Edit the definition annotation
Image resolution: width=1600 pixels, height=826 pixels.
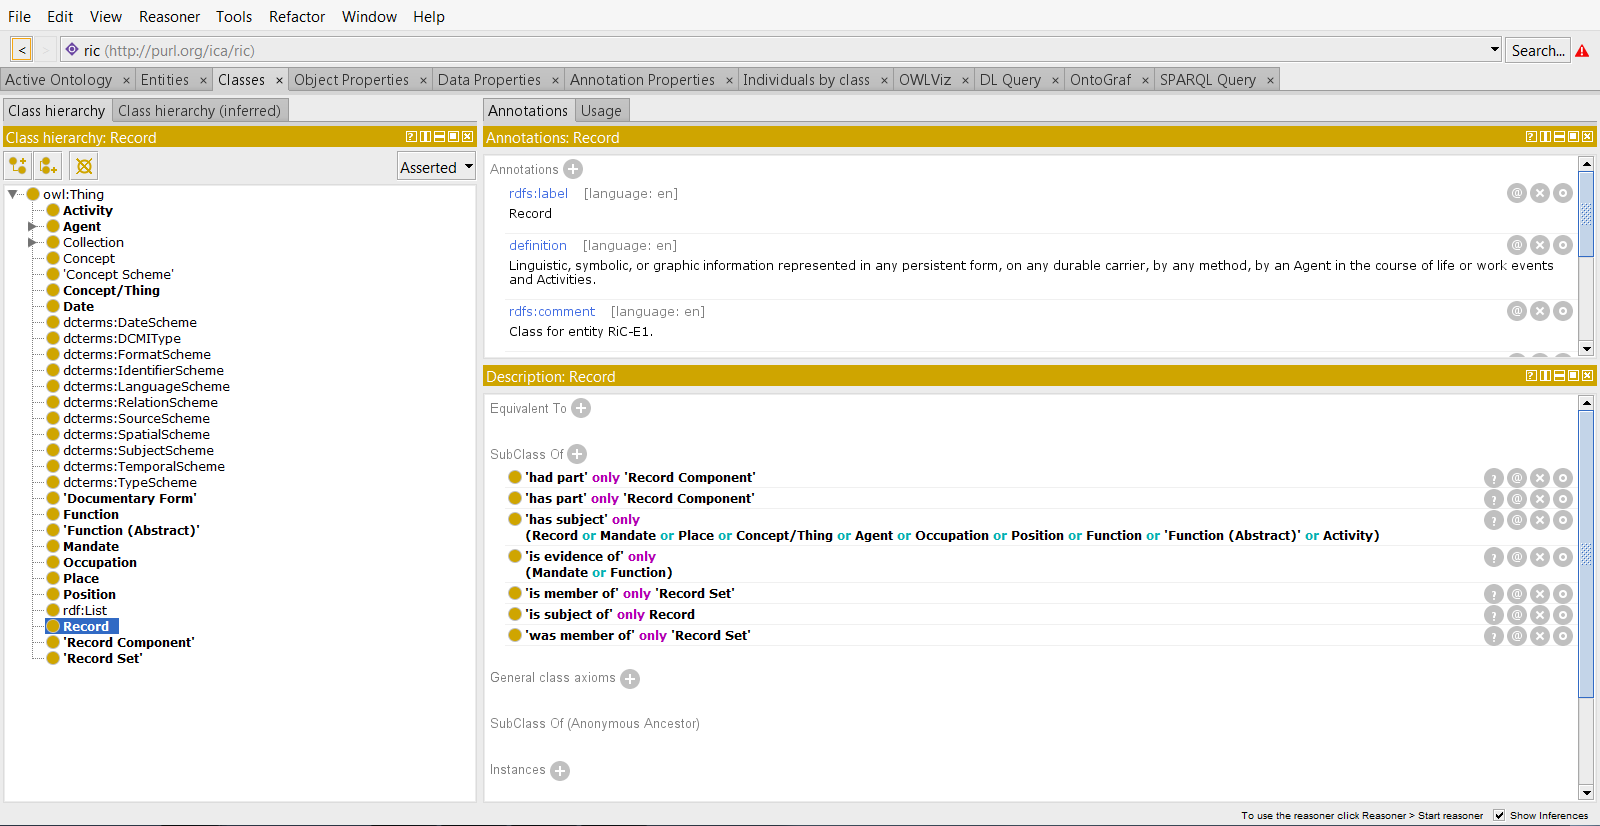pos(1563,245)
